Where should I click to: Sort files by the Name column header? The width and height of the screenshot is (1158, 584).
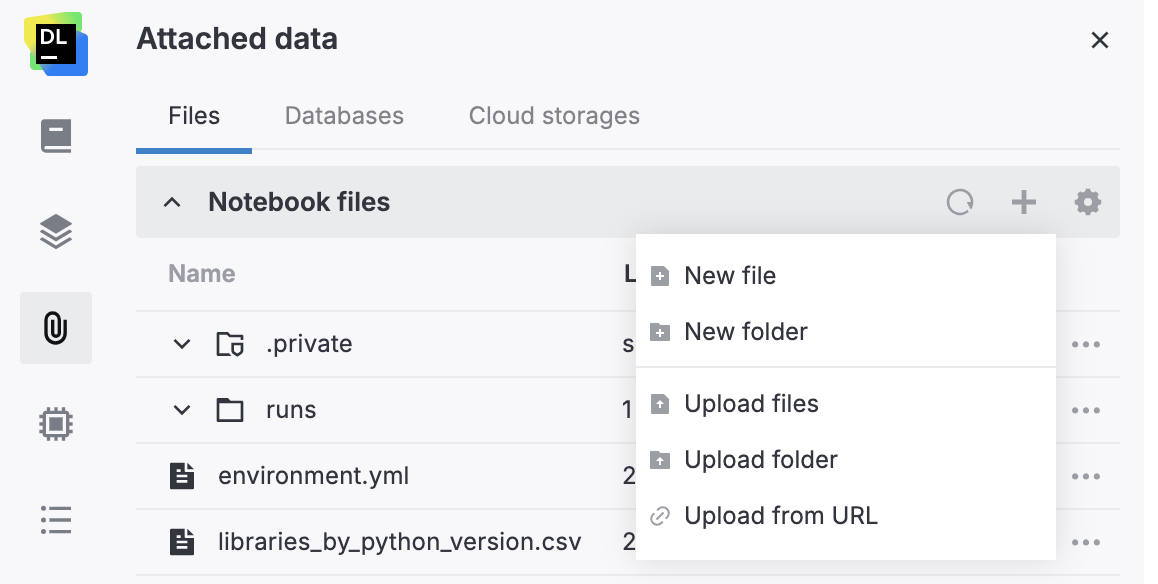[x=201, y=272]
